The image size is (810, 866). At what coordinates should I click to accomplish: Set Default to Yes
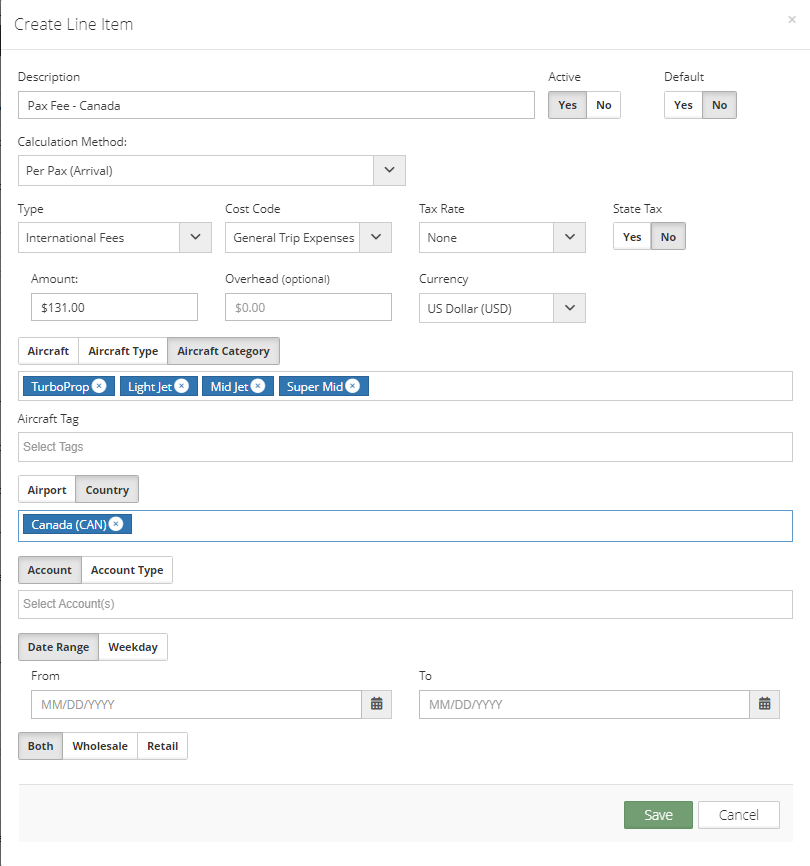pos(683,105)
